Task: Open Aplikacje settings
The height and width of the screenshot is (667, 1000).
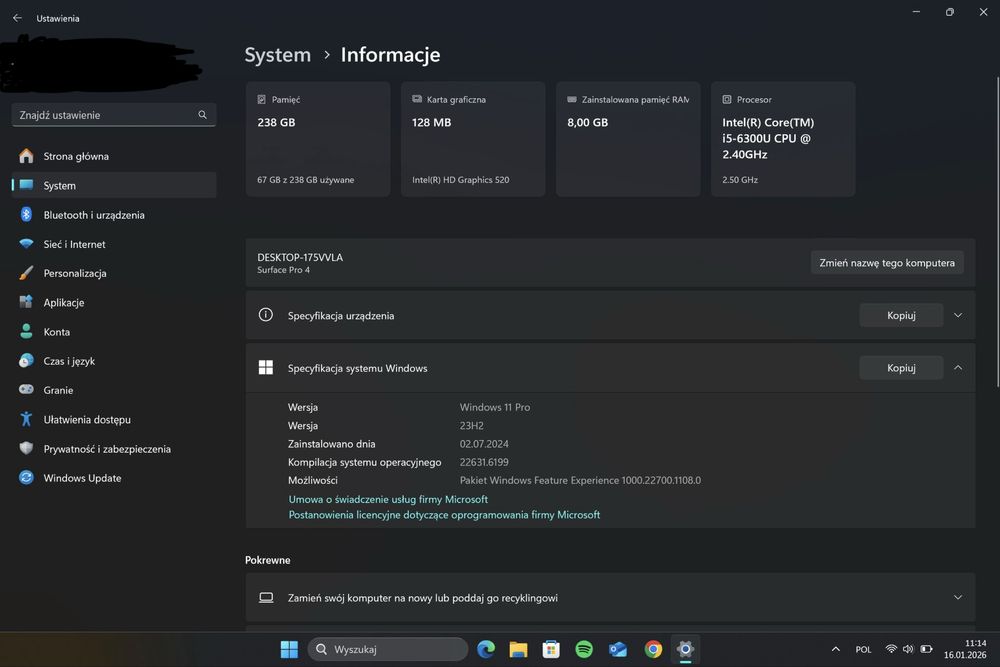Action: (x=114, y=302)
